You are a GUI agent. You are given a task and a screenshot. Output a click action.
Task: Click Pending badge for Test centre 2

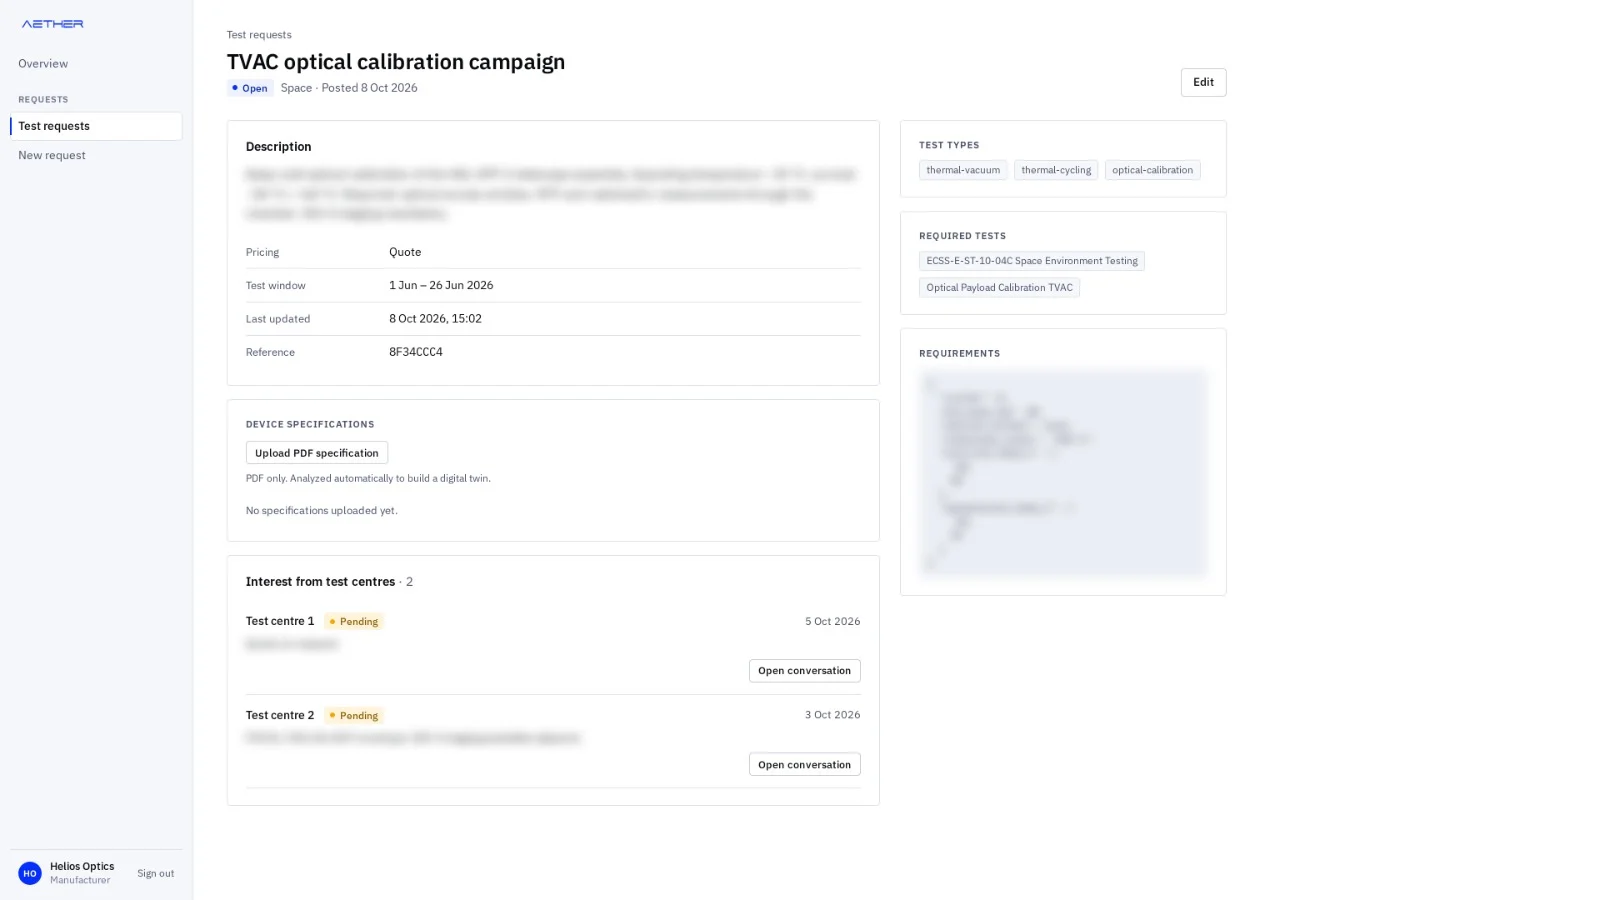tap(354, 716)
